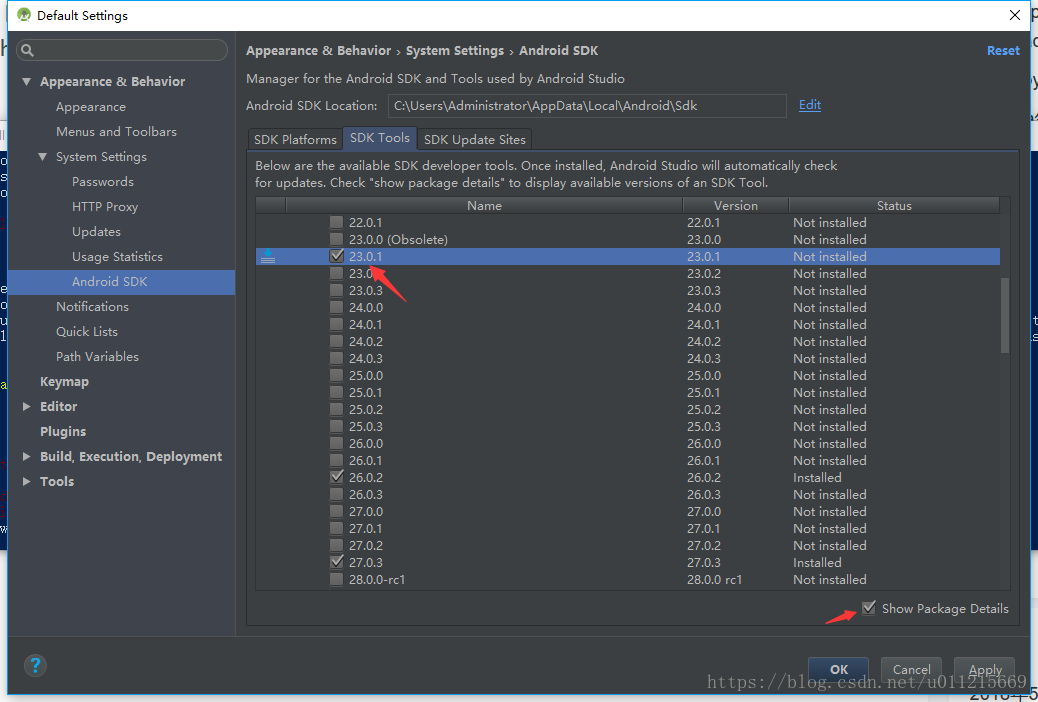Select Keymap in the sidebar
1038x702 pixels.
pos(64,381)
